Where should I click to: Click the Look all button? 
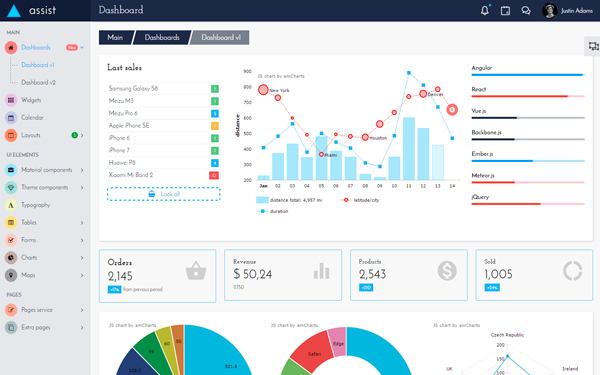164,194
